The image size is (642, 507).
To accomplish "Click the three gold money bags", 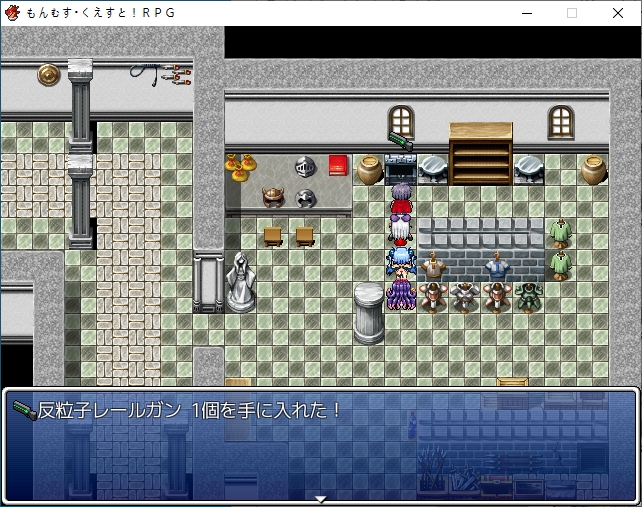I will [241, 167].
